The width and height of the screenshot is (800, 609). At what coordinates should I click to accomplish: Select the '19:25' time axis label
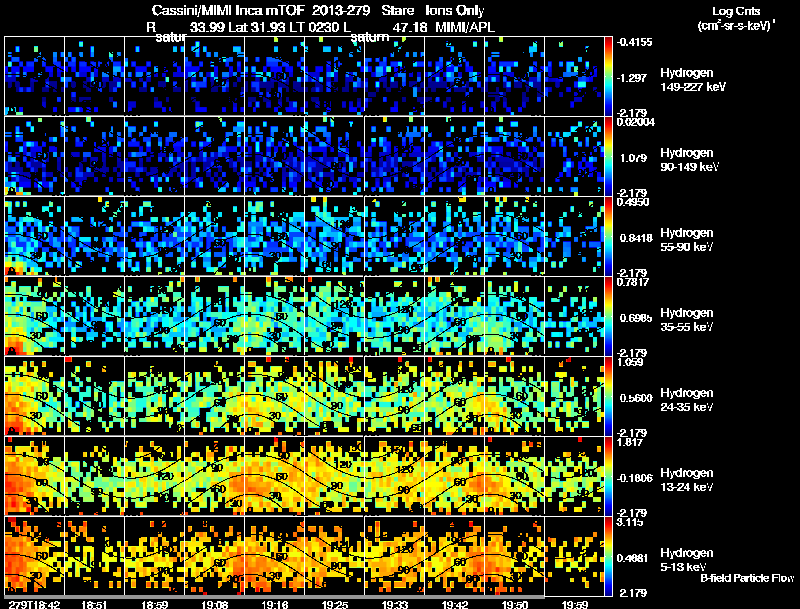click(x=335, y=605)
